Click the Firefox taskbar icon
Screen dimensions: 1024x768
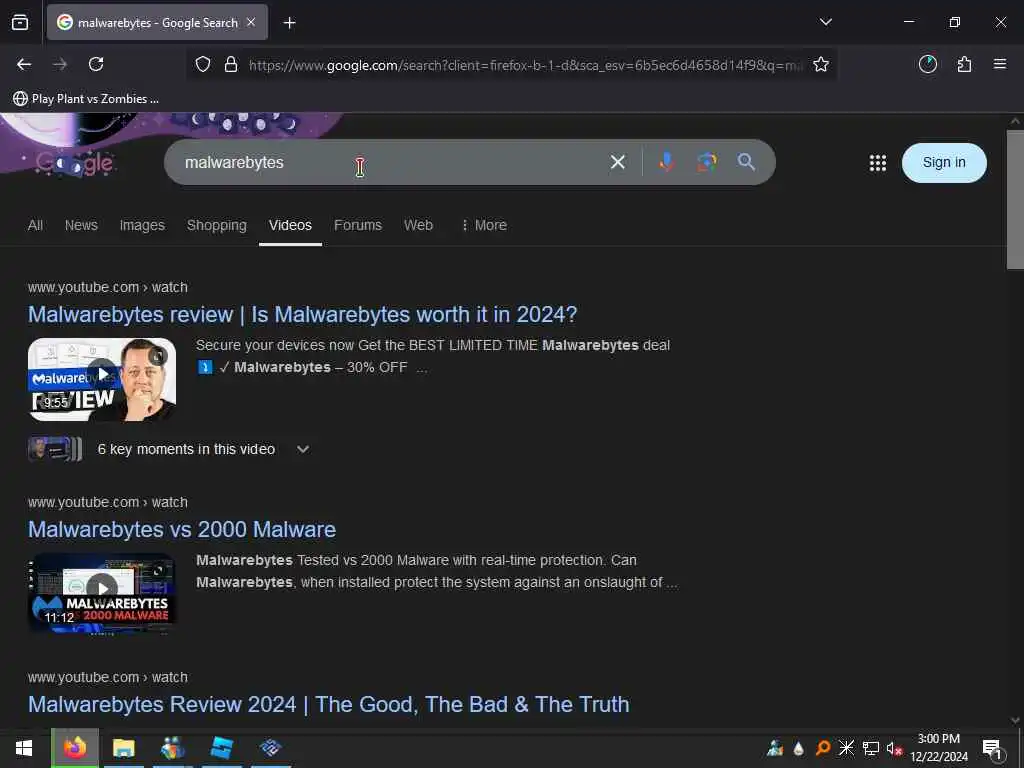(x=75, y=748)
